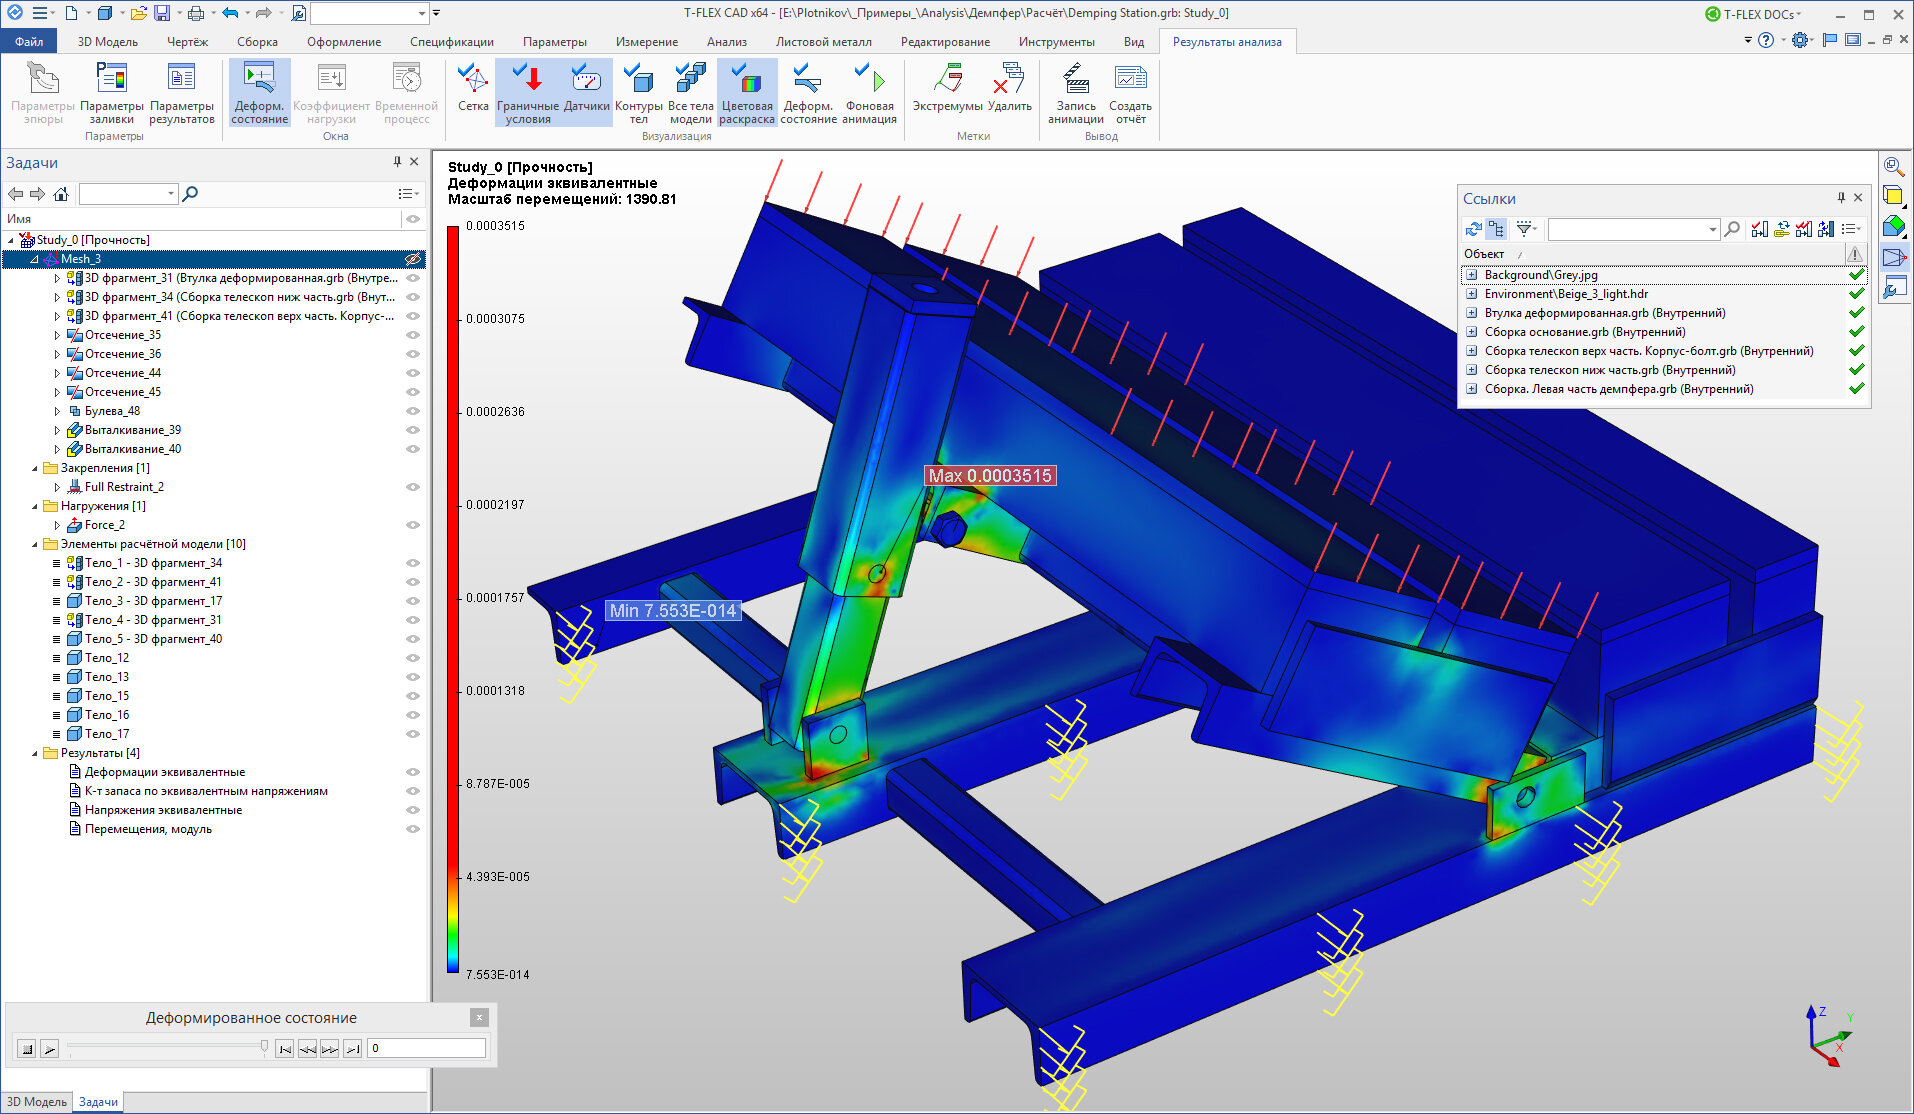Expand the Отсечение_35 tree node

57,335
